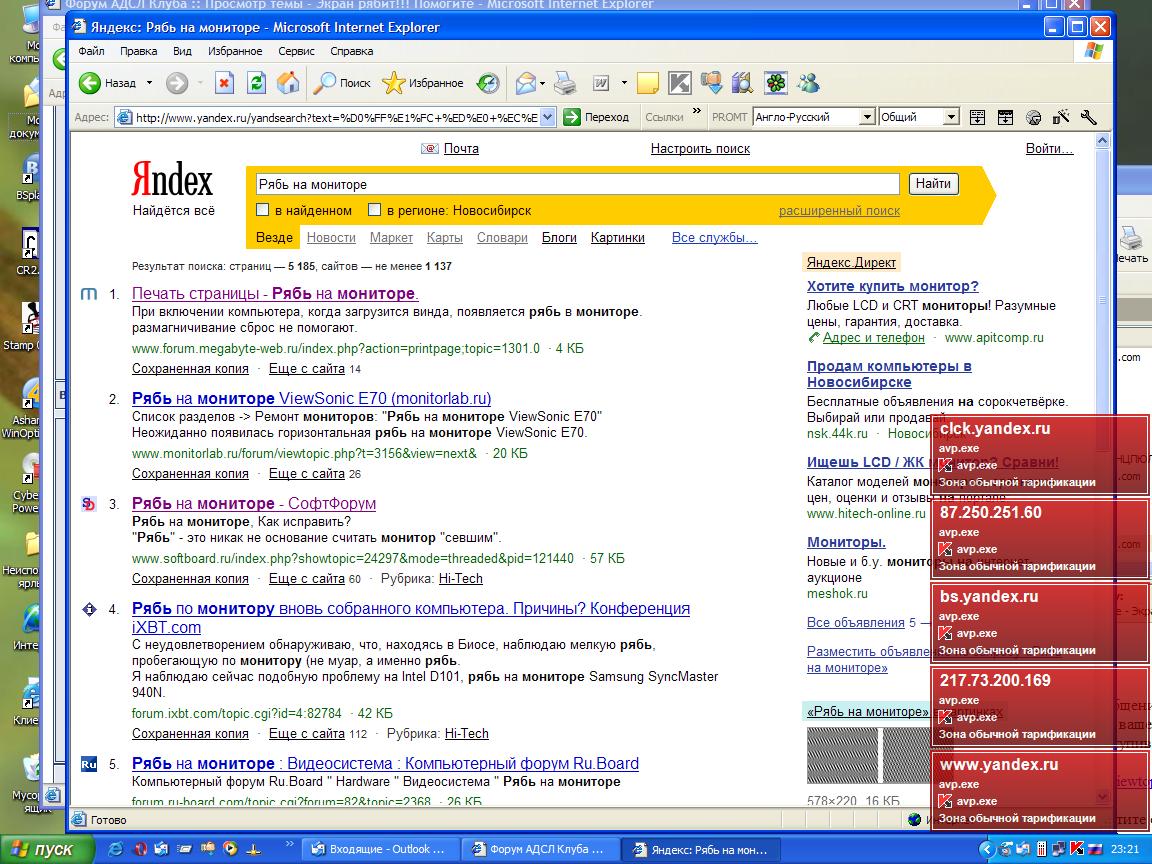This screenshot has height=864, width=1152.
Task: Open result 'Рябь на мониторе - СофтФорум'
Action: (x=254, y=504)
